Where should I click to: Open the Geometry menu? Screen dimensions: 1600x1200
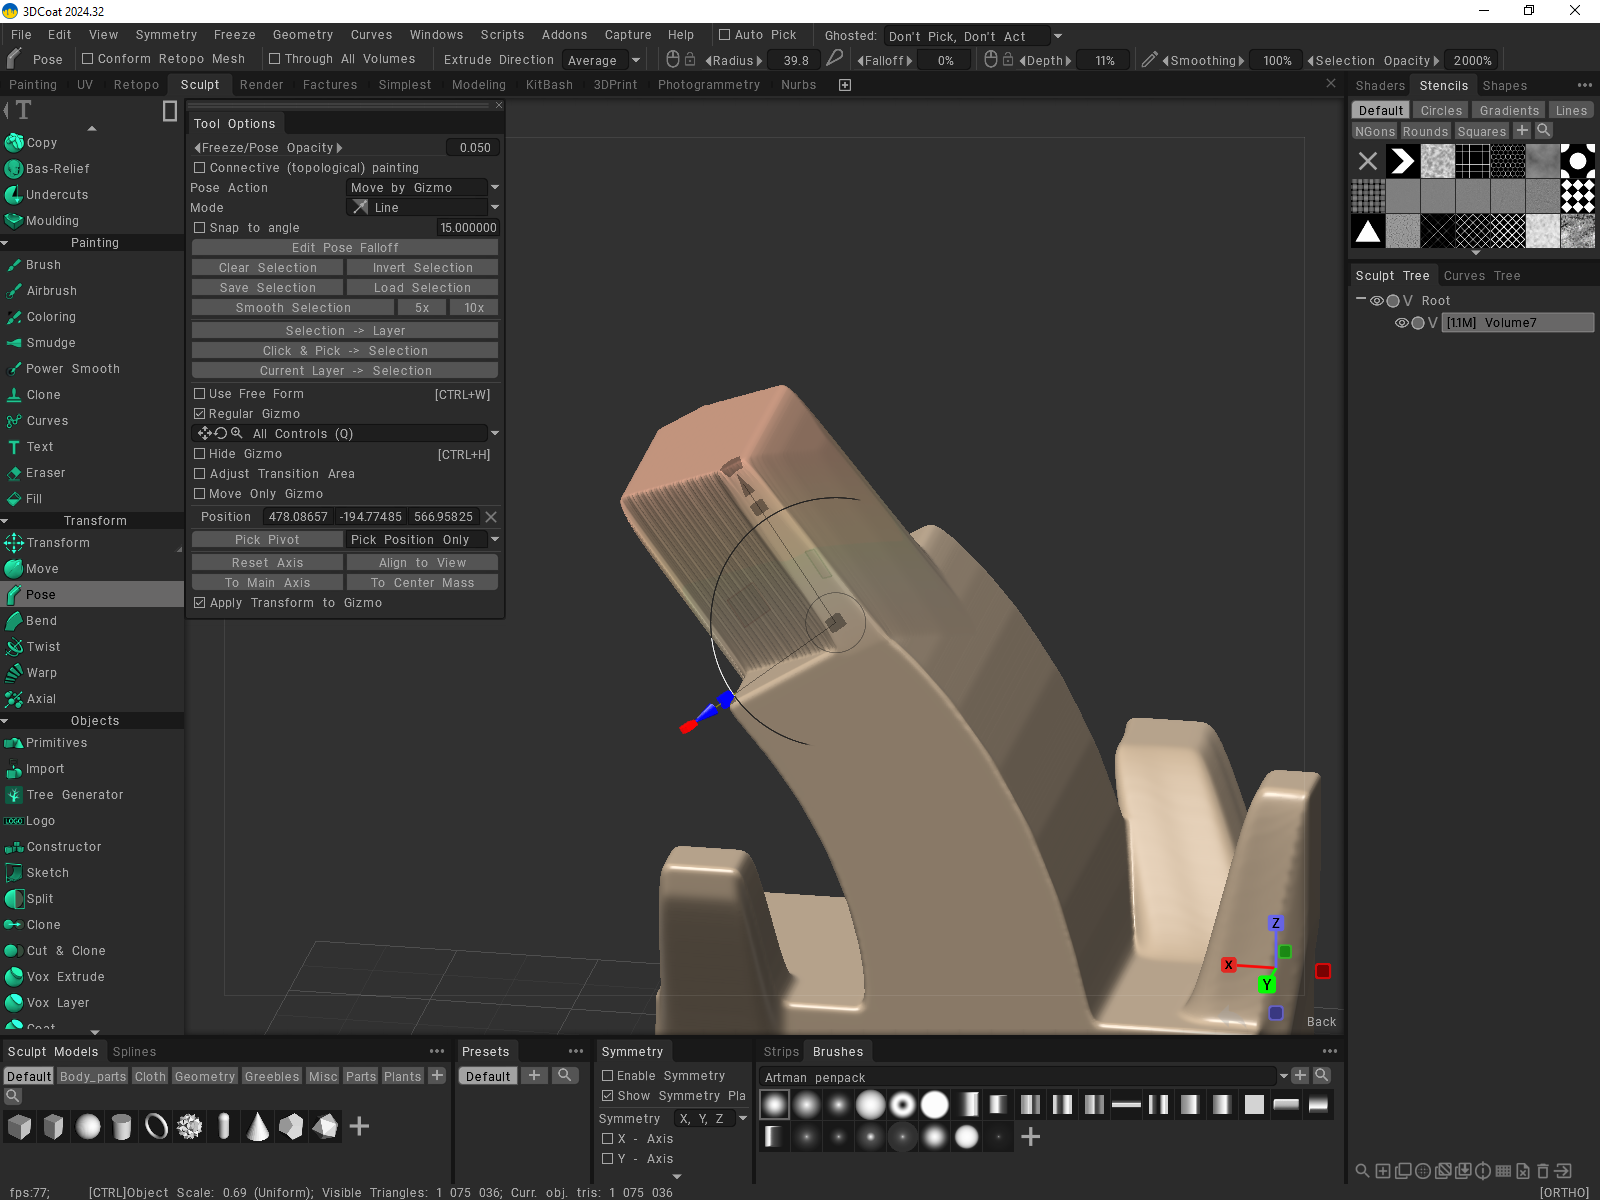tap(302, 35)
